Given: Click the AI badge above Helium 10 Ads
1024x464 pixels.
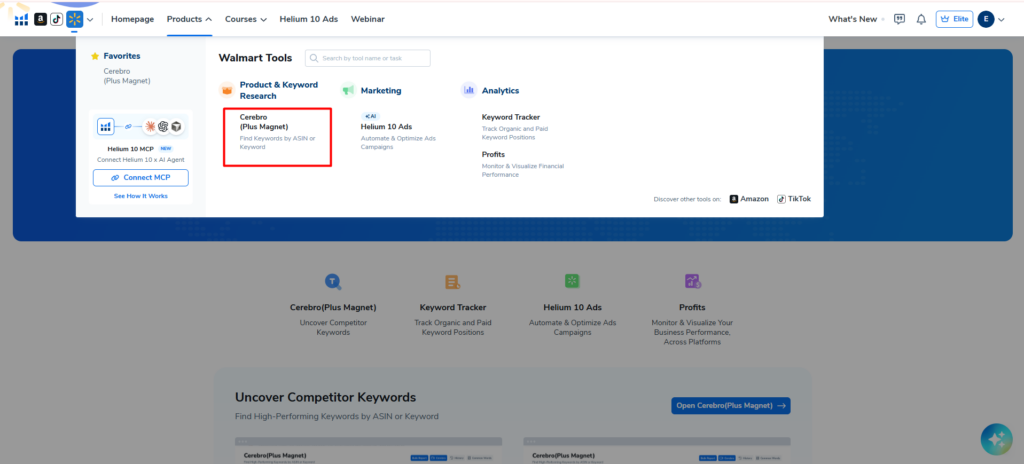Looking at the screenshot, I should pyautogui.click(x=370, y=116).
